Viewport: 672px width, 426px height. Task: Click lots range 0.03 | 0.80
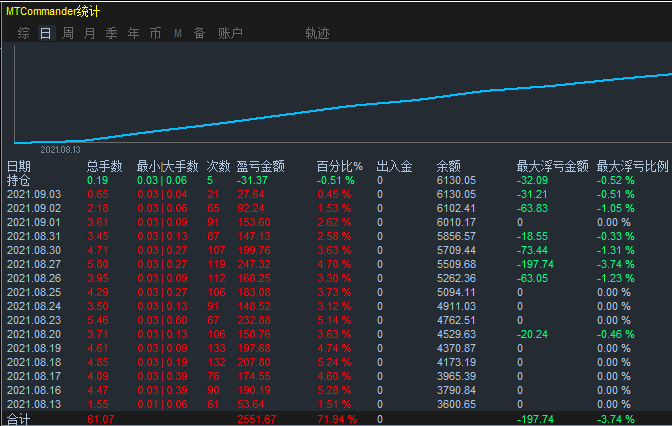[x=162, y=321]
